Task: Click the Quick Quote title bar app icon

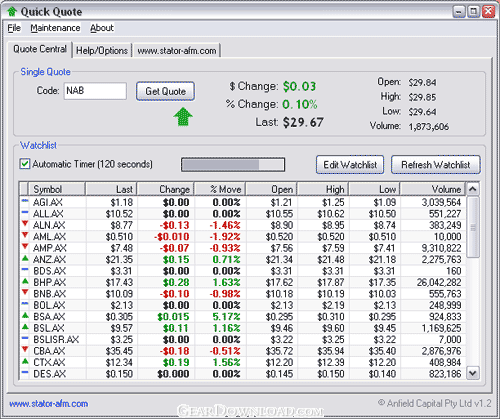Action: 12,12
